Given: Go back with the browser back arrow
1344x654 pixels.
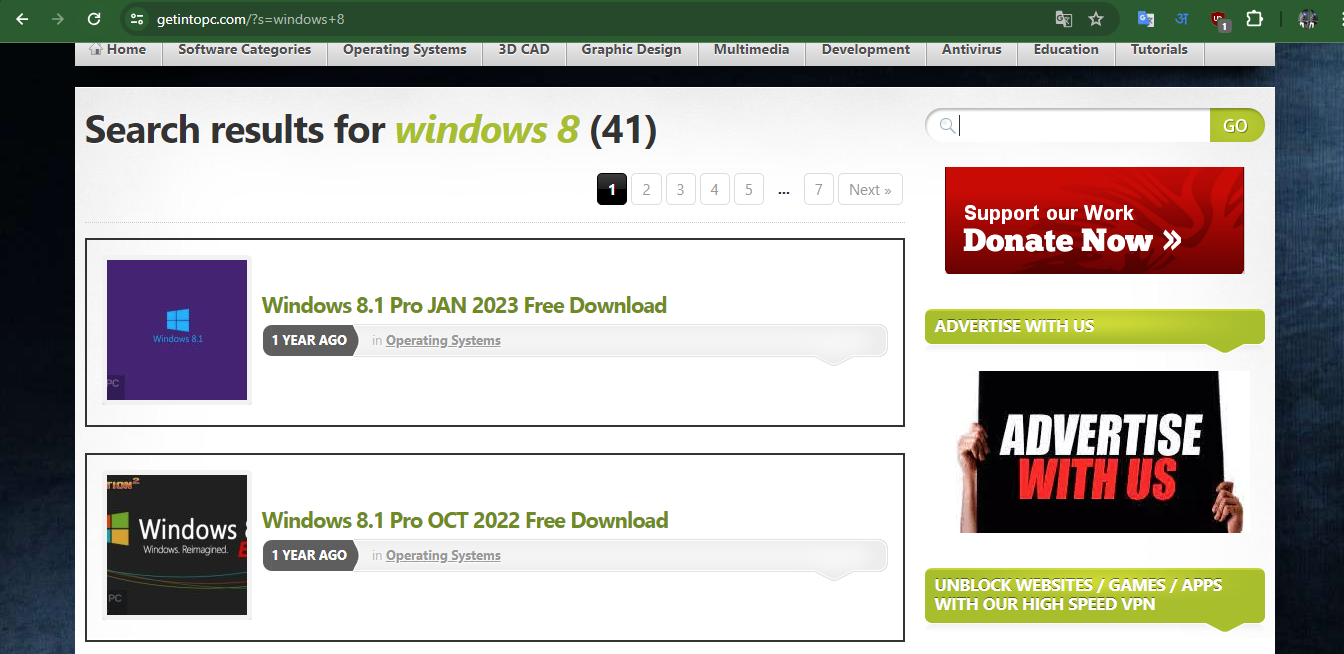Looking at the screenshot, I should (22, 19).
